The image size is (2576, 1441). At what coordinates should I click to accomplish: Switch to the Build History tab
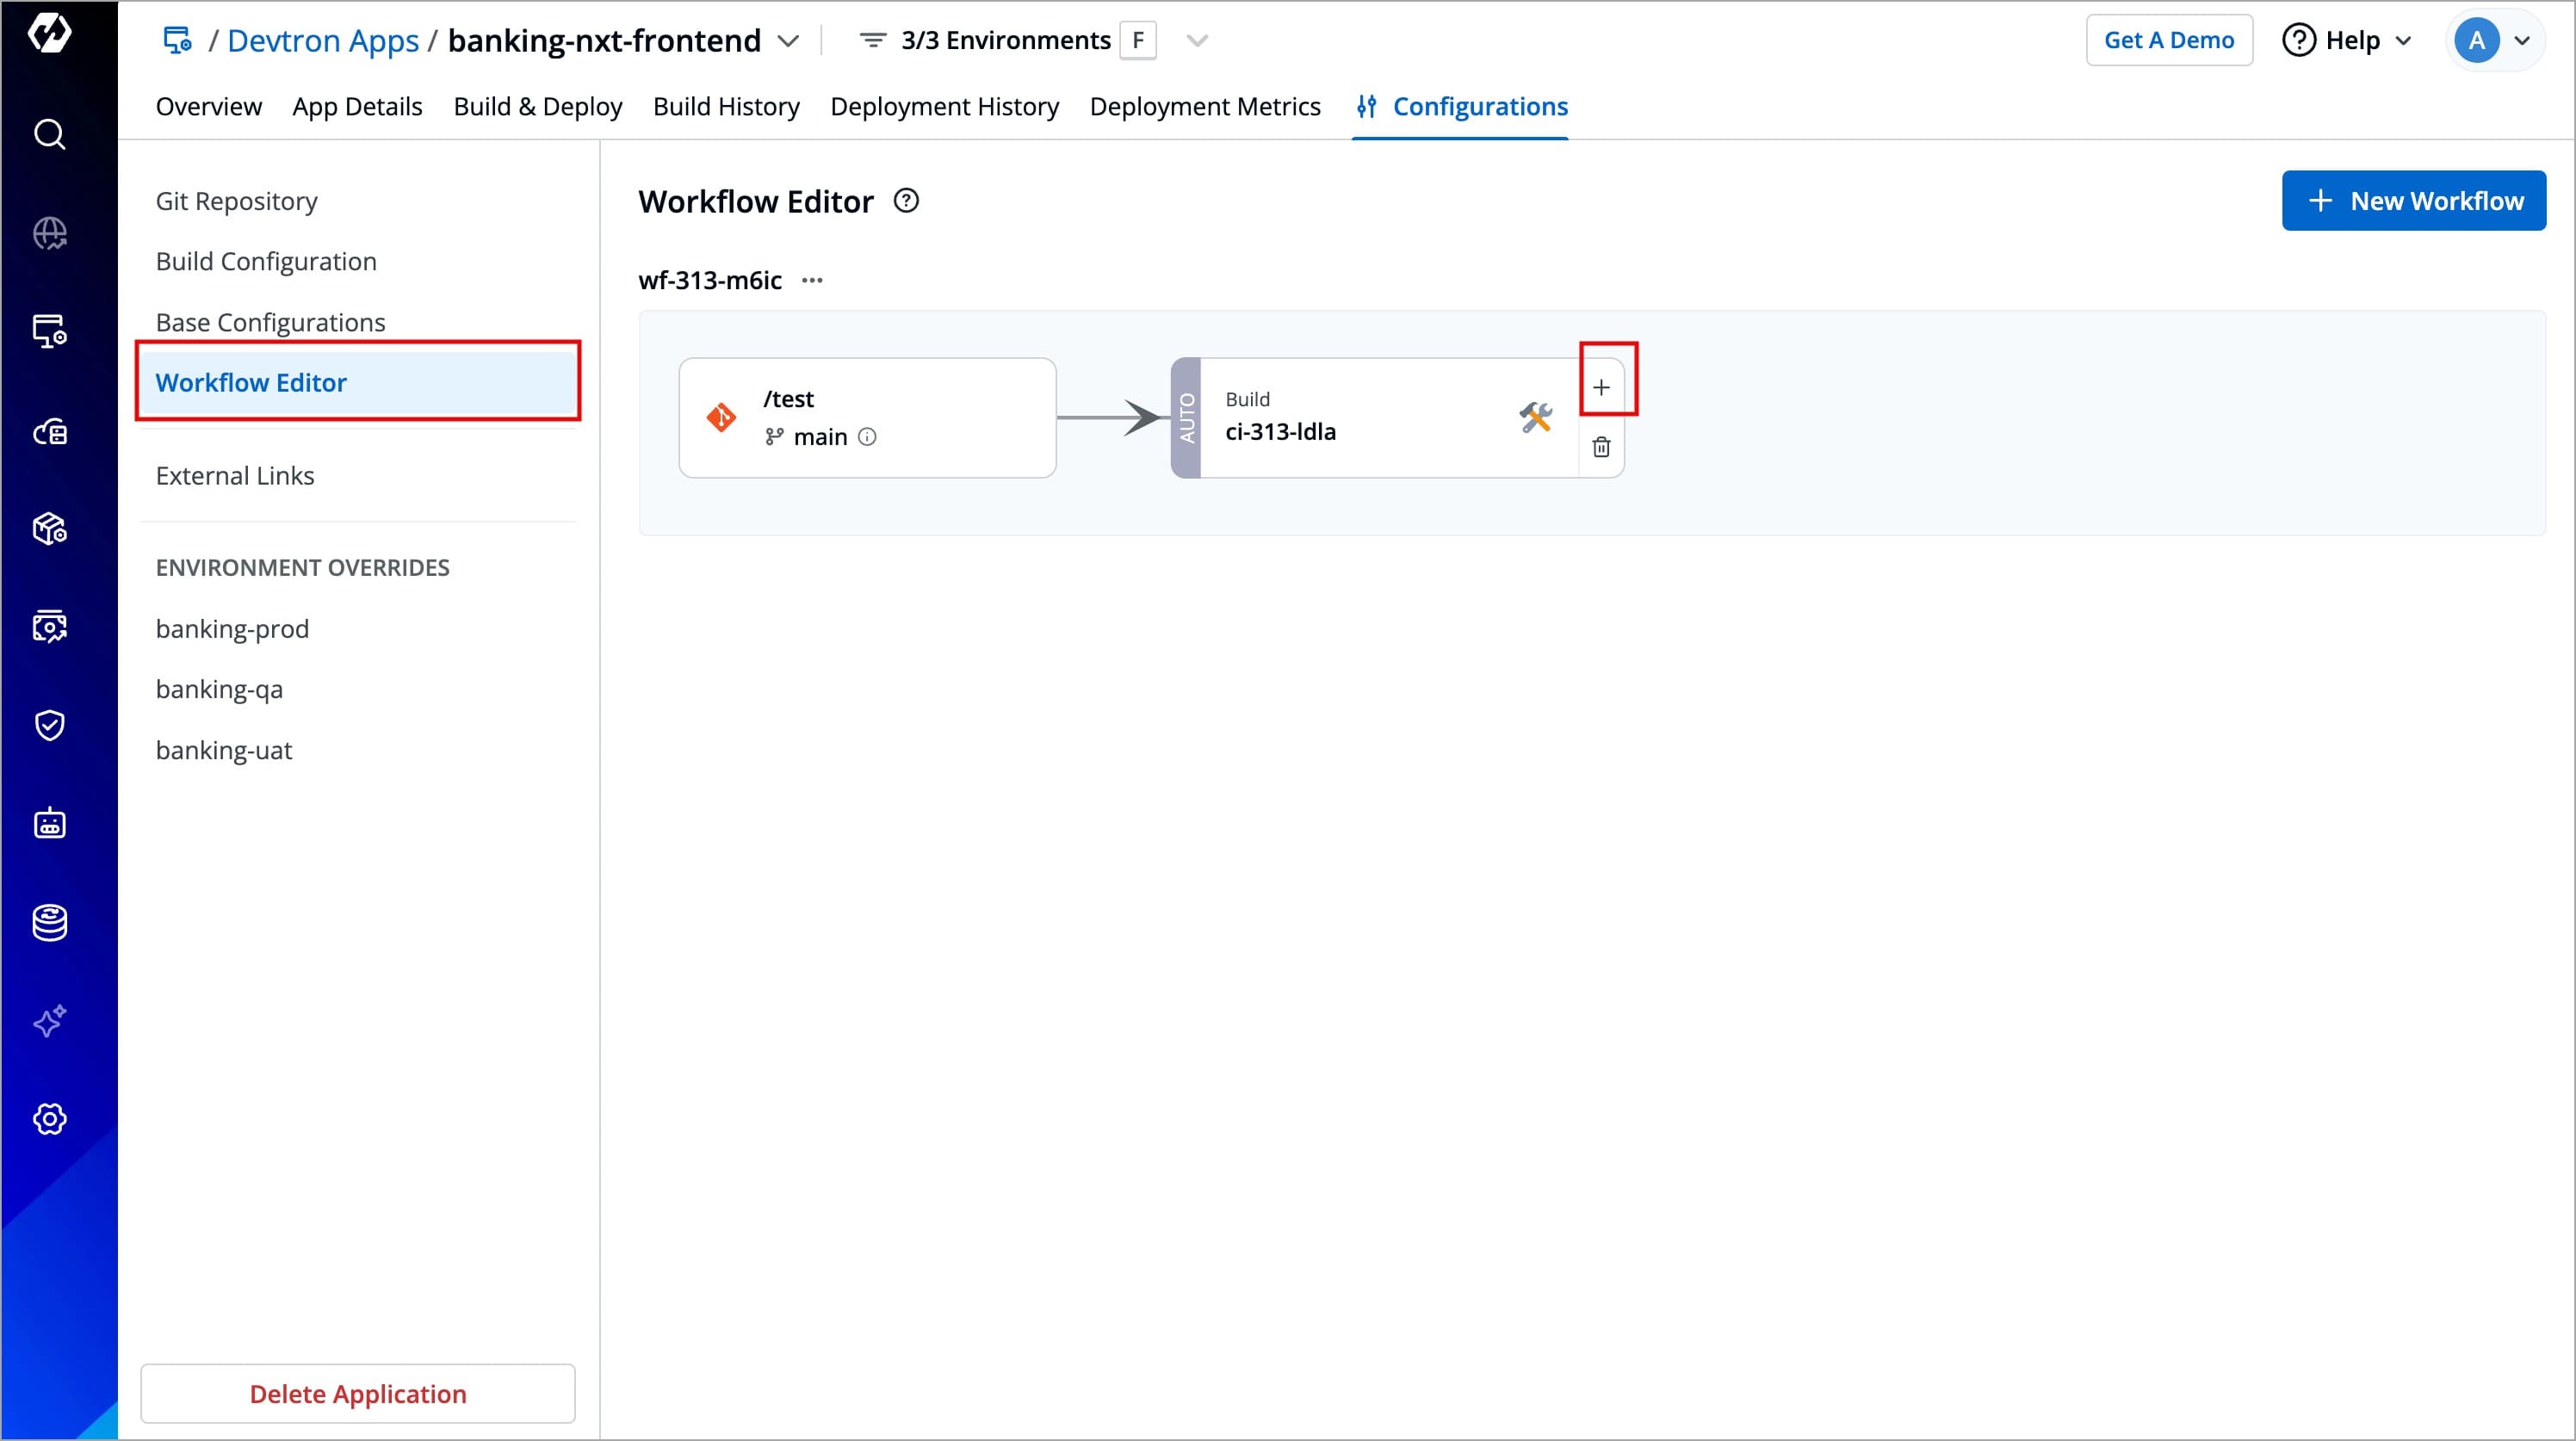(726, 107)
